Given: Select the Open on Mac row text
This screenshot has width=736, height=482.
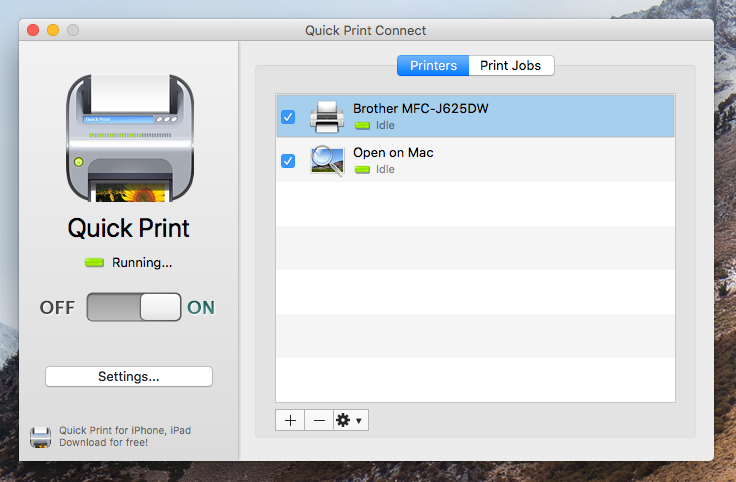Looking at the screenshot, I should pyautogui.click(x=393, y=153).
